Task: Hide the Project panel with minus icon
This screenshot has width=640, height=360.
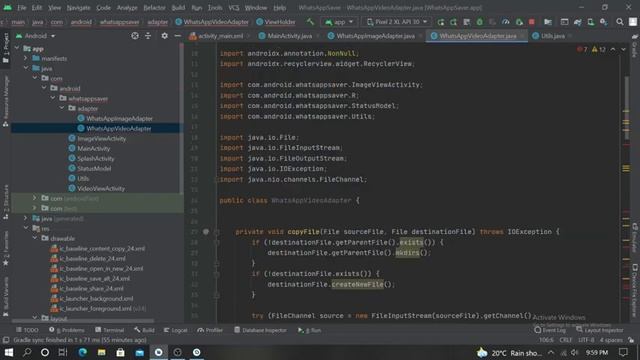Action: 177,36
